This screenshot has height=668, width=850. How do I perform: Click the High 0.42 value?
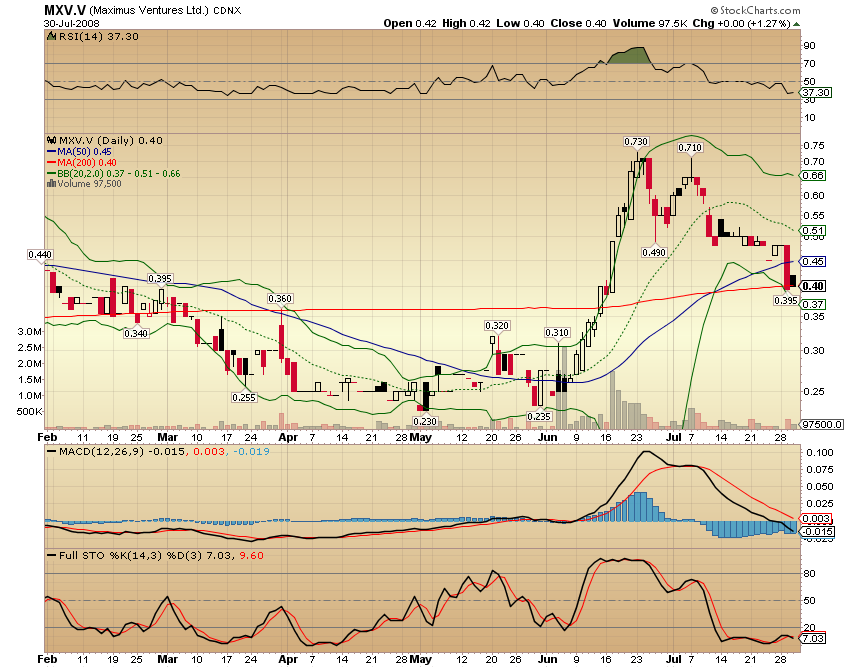466,23
